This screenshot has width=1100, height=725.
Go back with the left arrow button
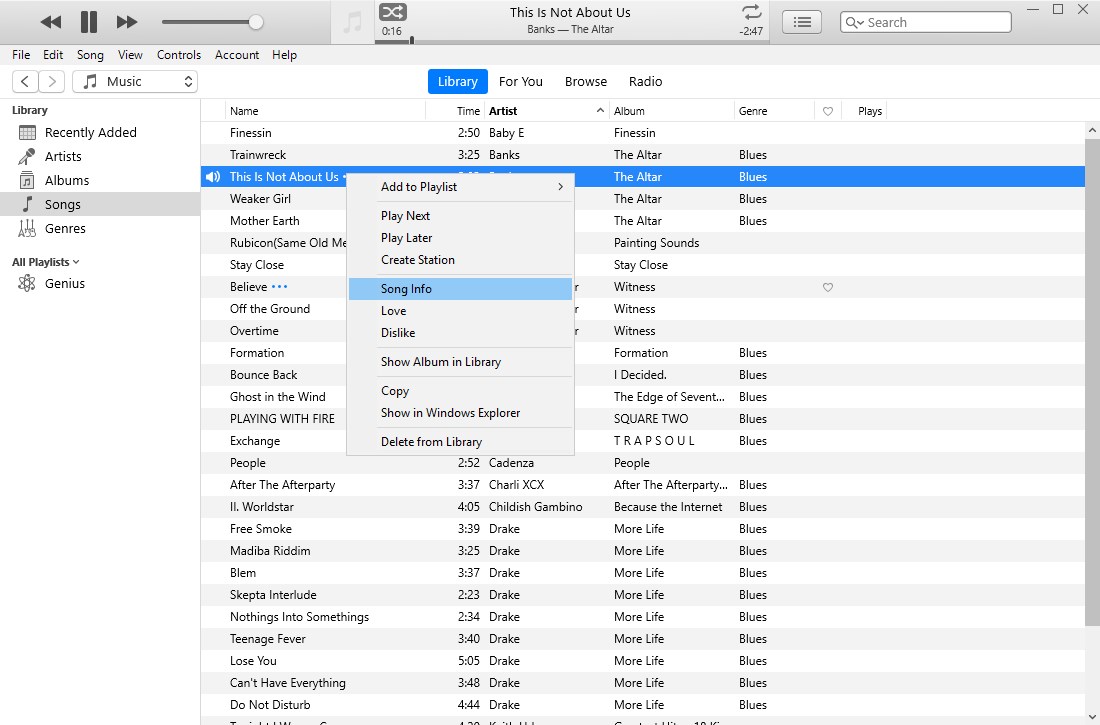[x=25, y=81]
